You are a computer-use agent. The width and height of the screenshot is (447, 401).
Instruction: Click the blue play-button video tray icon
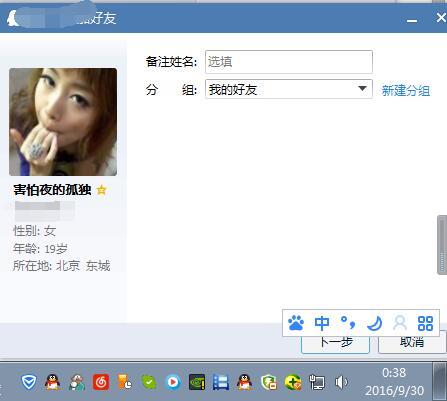(x=173, y=382)
